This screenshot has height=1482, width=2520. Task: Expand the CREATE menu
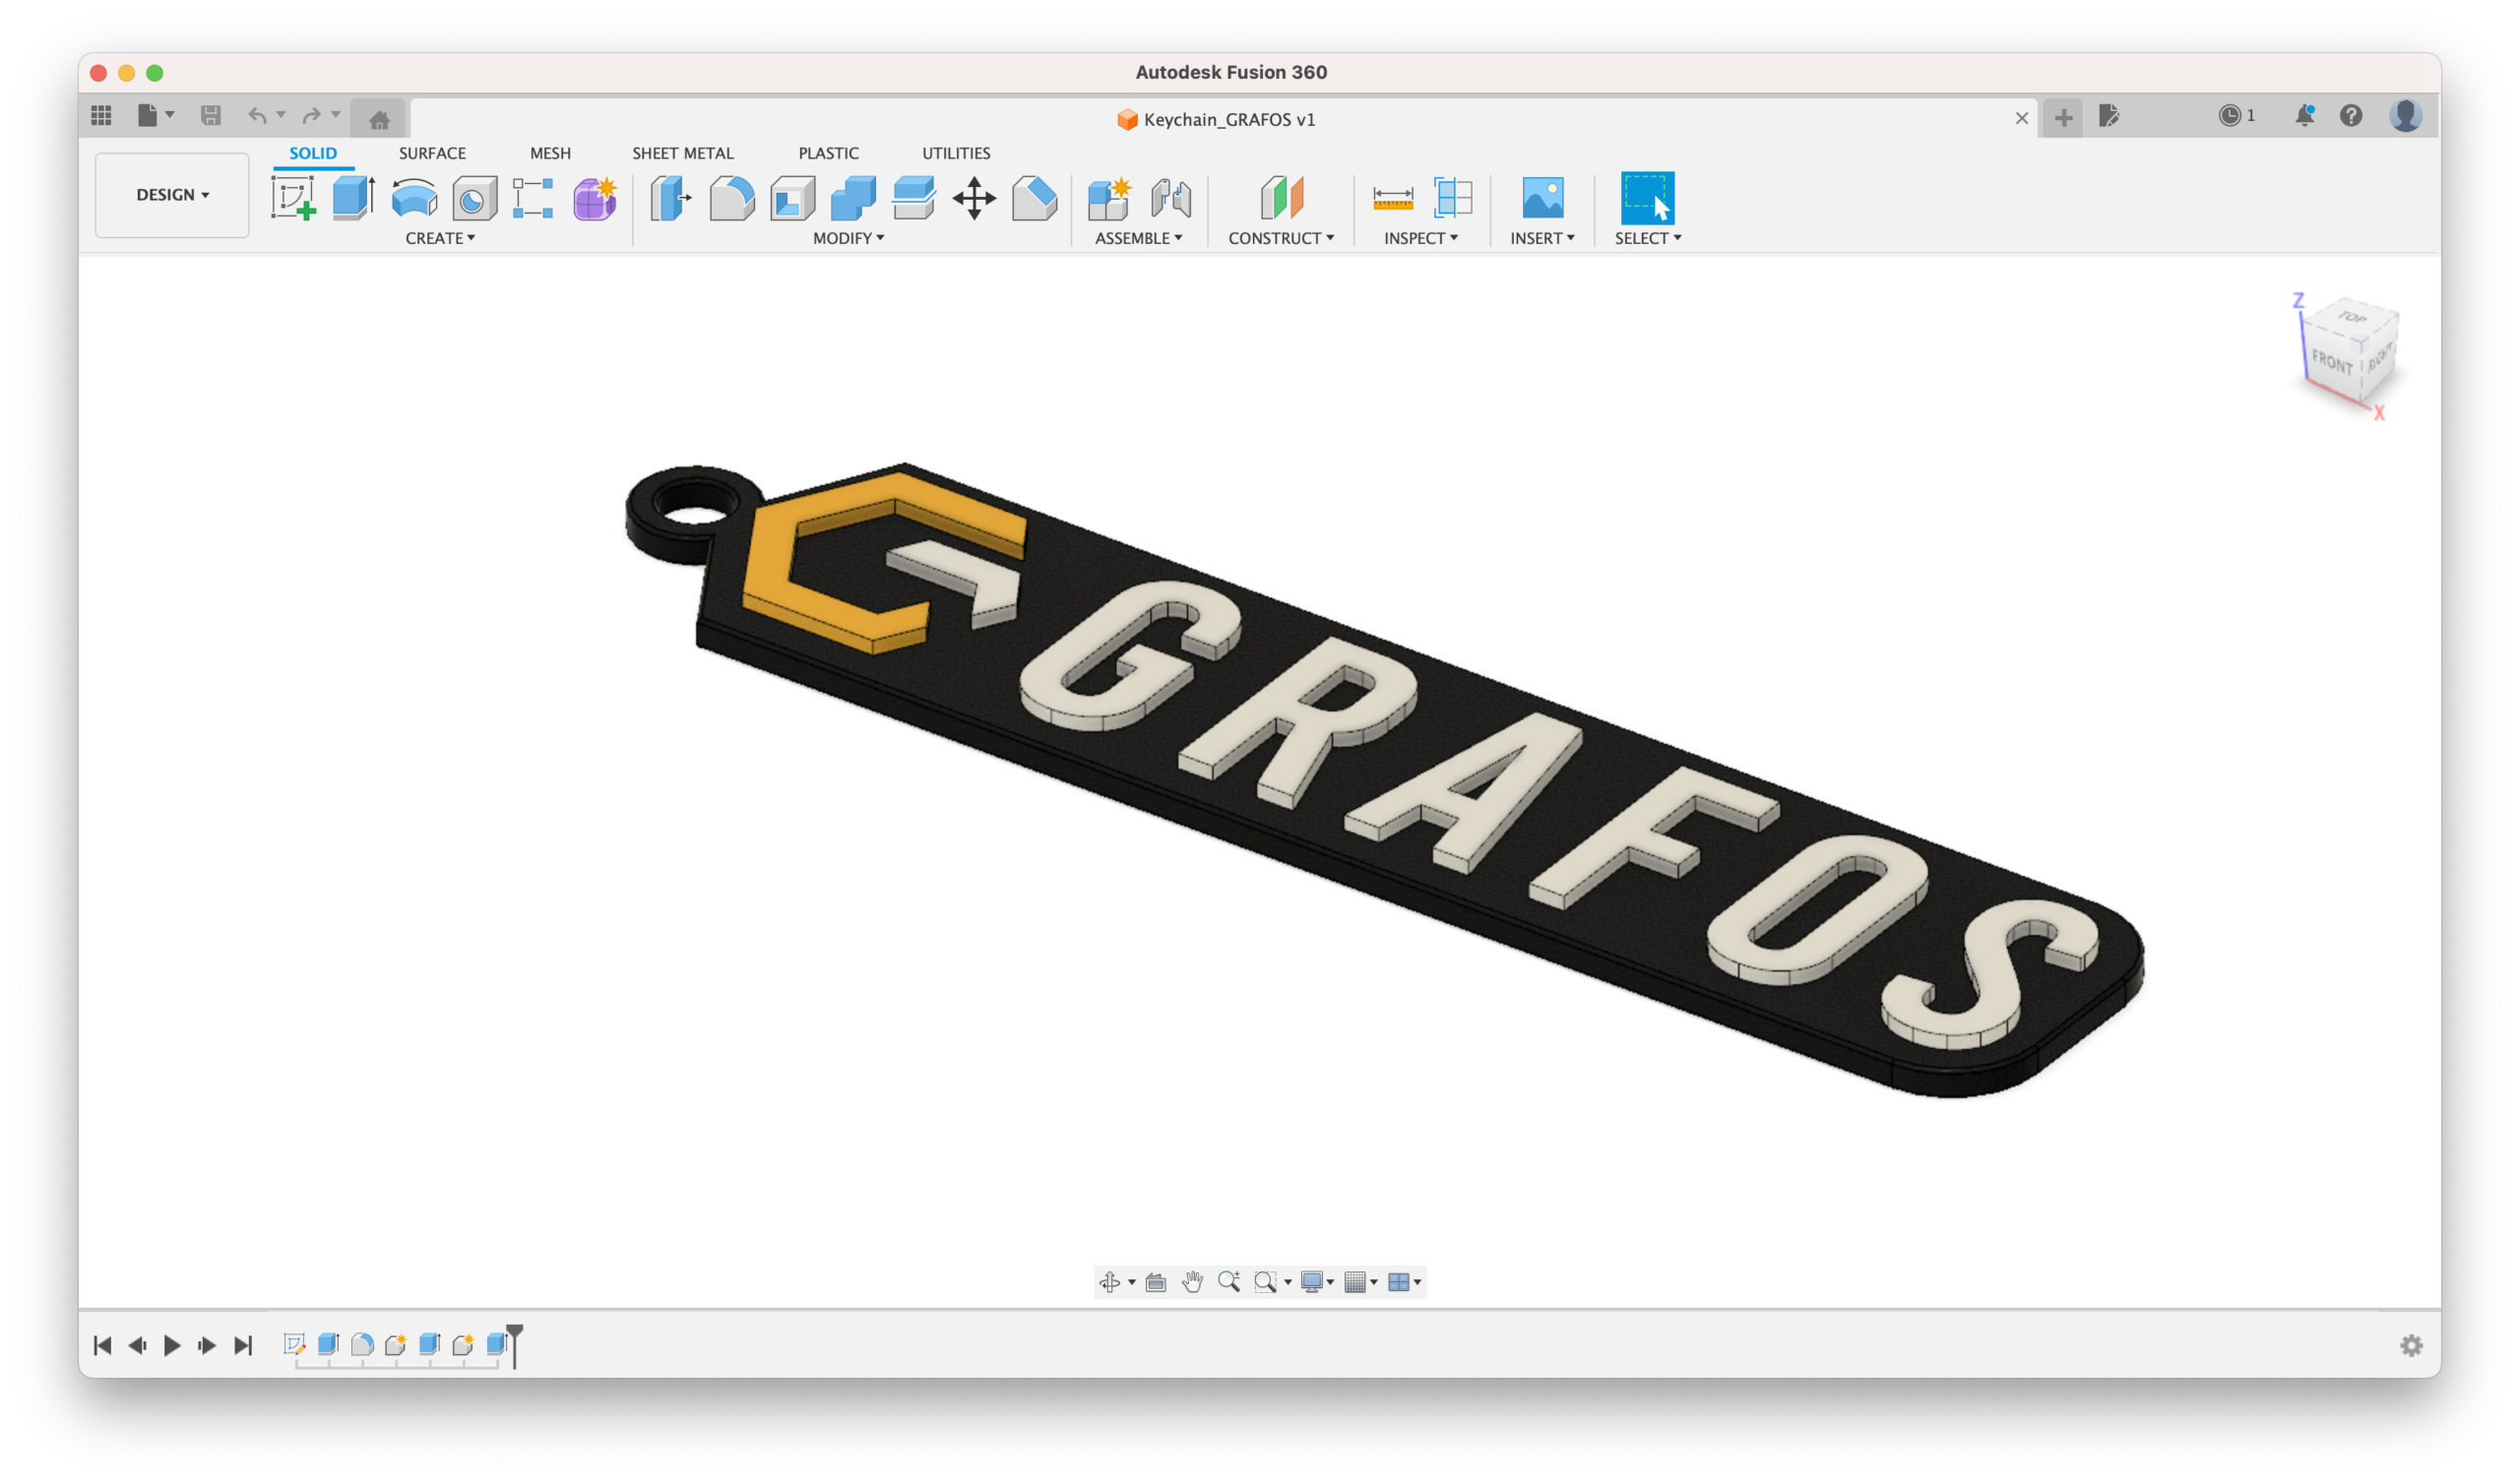[440, 238]
